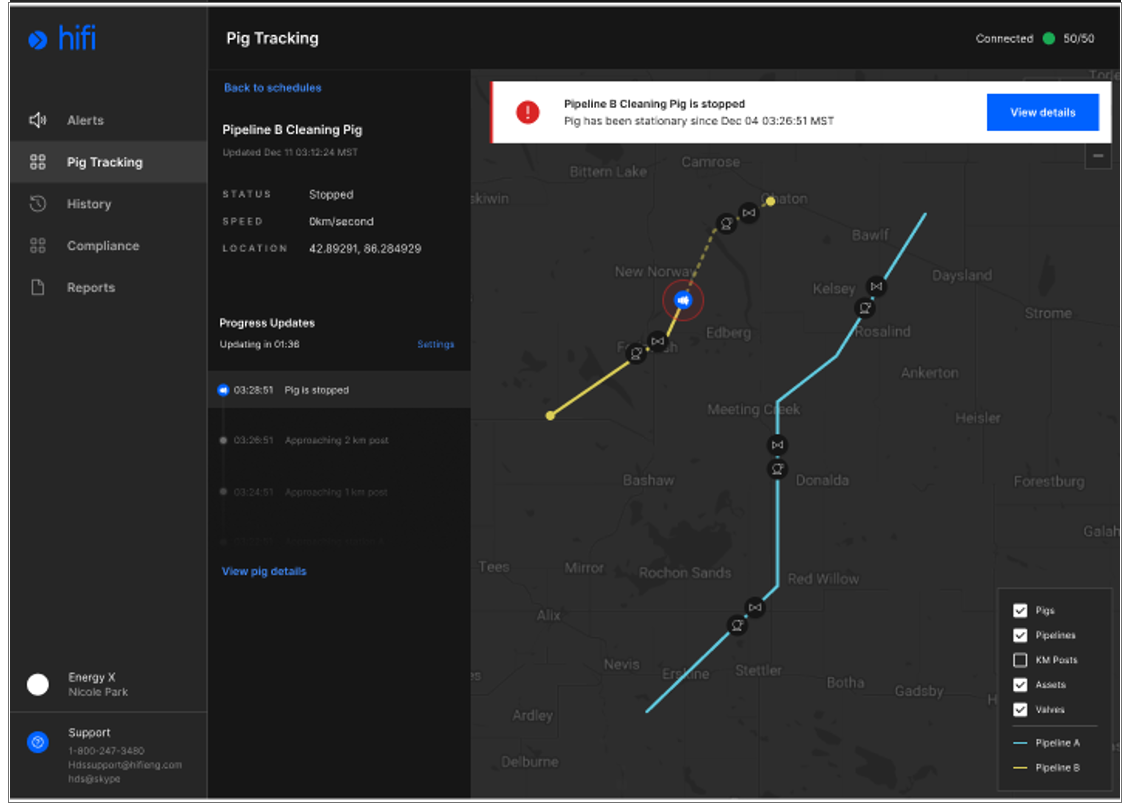Click the View details button in alert banner
The width and height of the screenshot is (1123, 808).
coord(1042,112)
